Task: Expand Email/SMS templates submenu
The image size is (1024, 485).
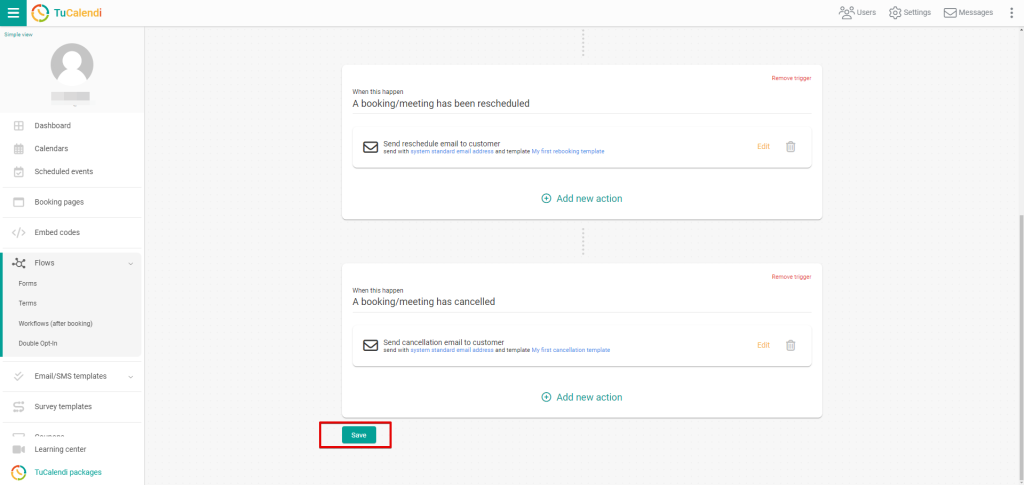Action: coord(130,376)
